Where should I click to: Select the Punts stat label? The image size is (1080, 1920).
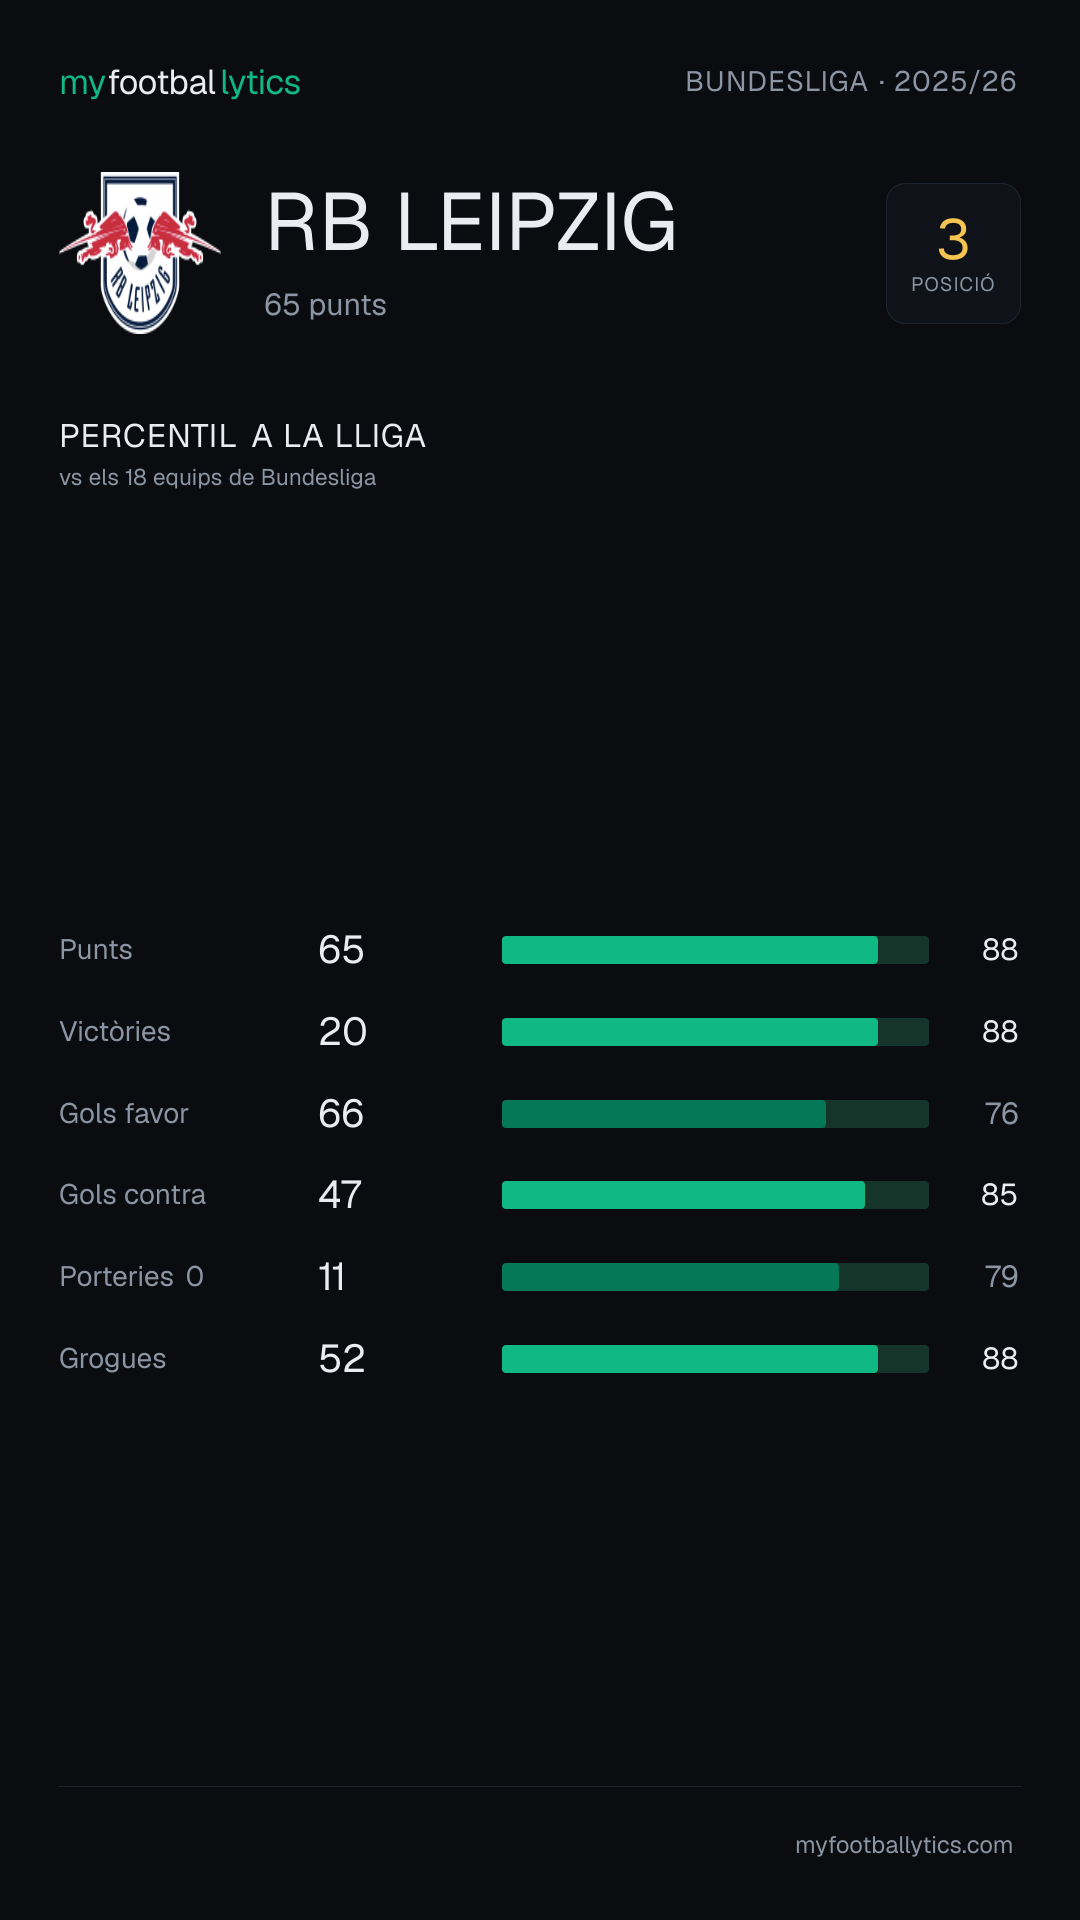point(96,950)
